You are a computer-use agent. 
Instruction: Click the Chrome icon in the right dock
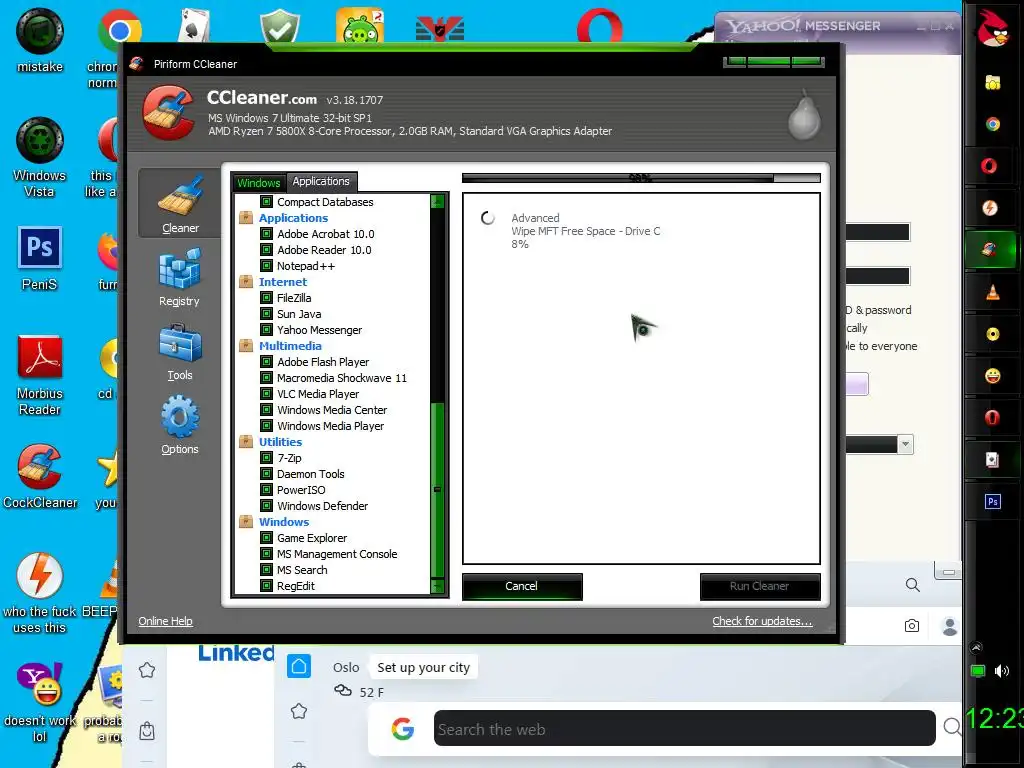[993, 124]
